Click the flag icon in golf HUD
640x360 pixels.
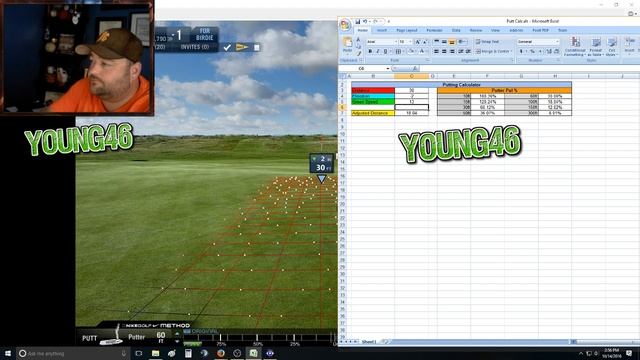click(242, 47)
